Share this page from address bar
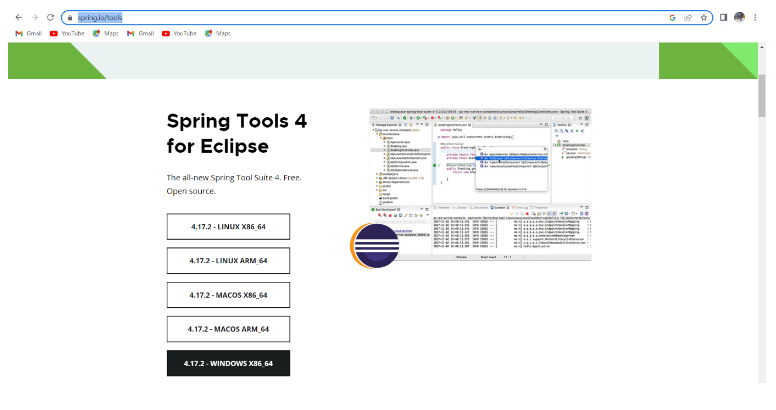This screenshot has width=776, height=410. point(688,18)
